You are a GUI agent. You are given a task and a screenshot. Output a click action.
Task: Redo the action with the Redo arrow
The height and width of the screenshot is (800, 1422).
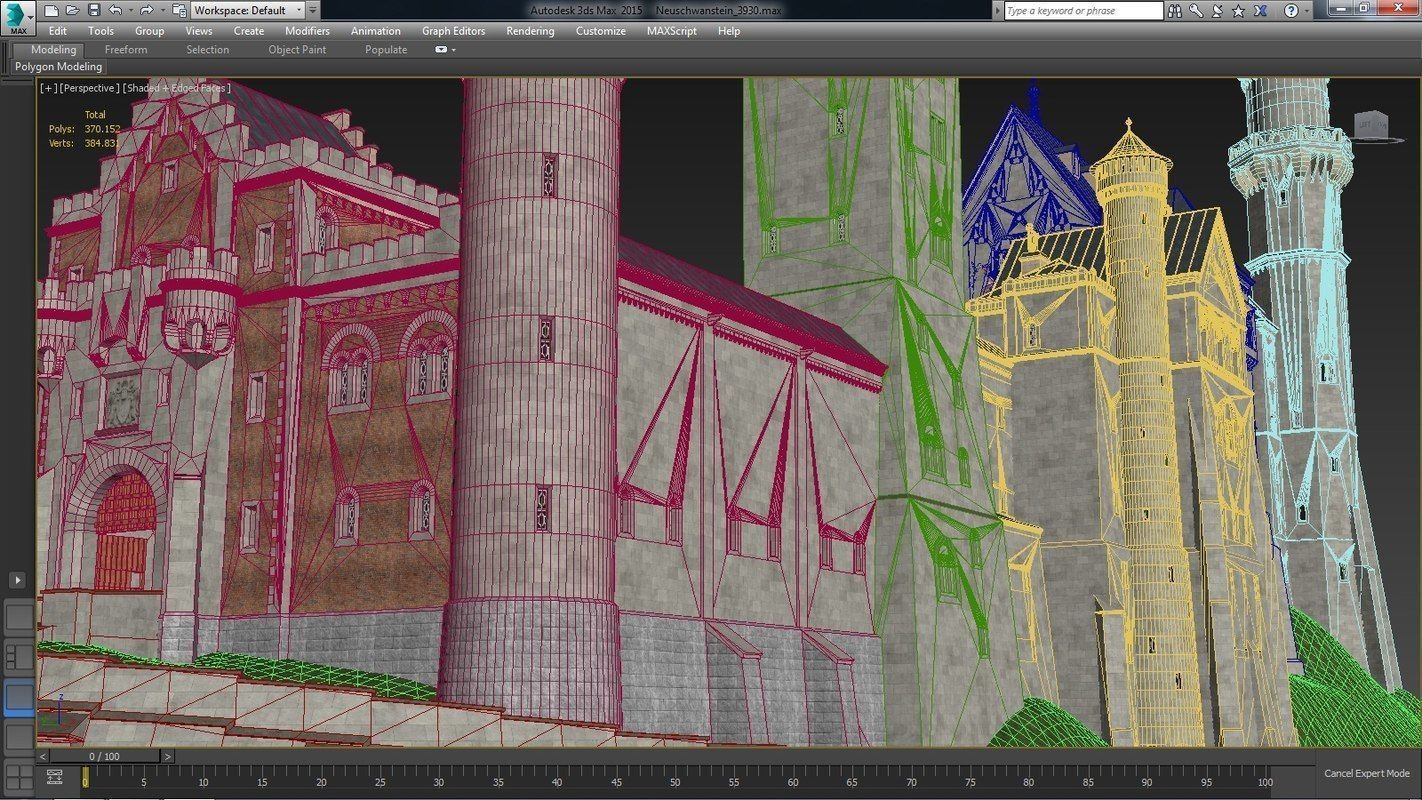(146, 10)
